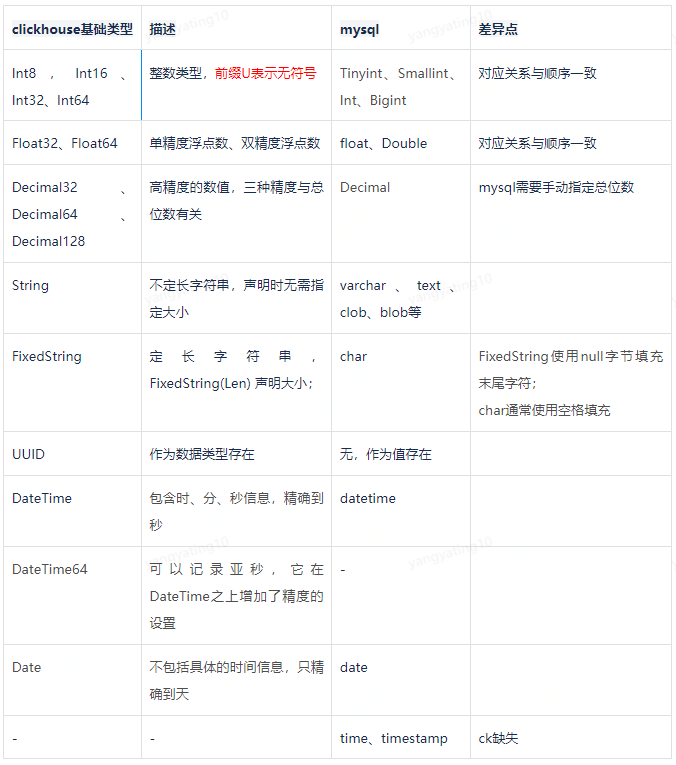
Task: Select the 'Int8, Int16, Int32、Int64' cell
Action: (x=72, y=86)
